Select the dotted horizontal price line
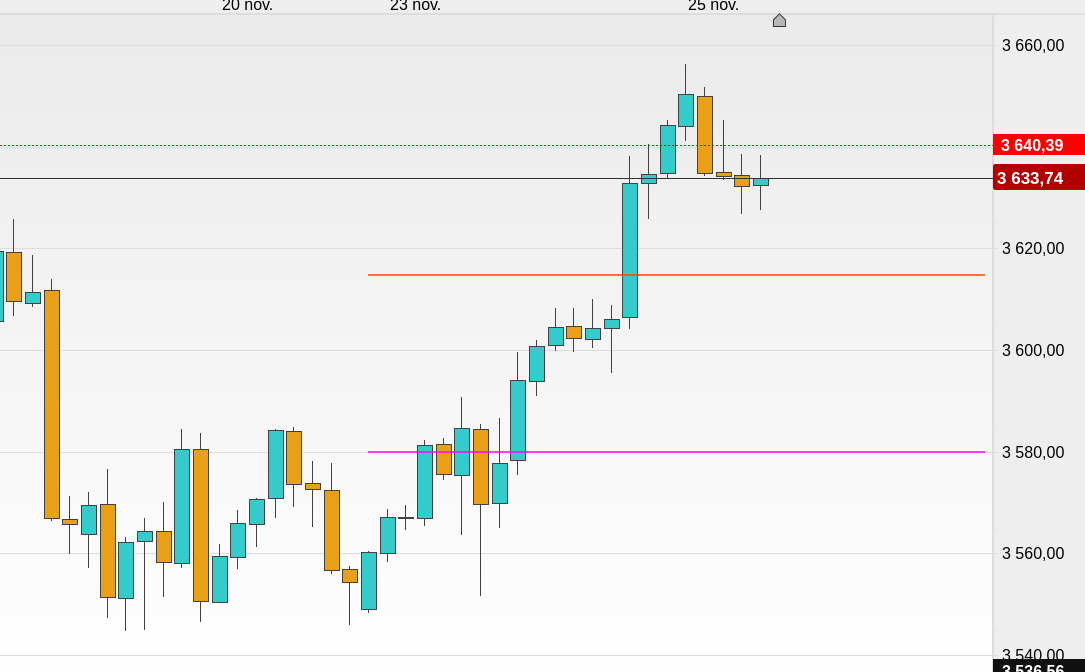This screenshot has width=1085, height=672. [x=300, y=145]
